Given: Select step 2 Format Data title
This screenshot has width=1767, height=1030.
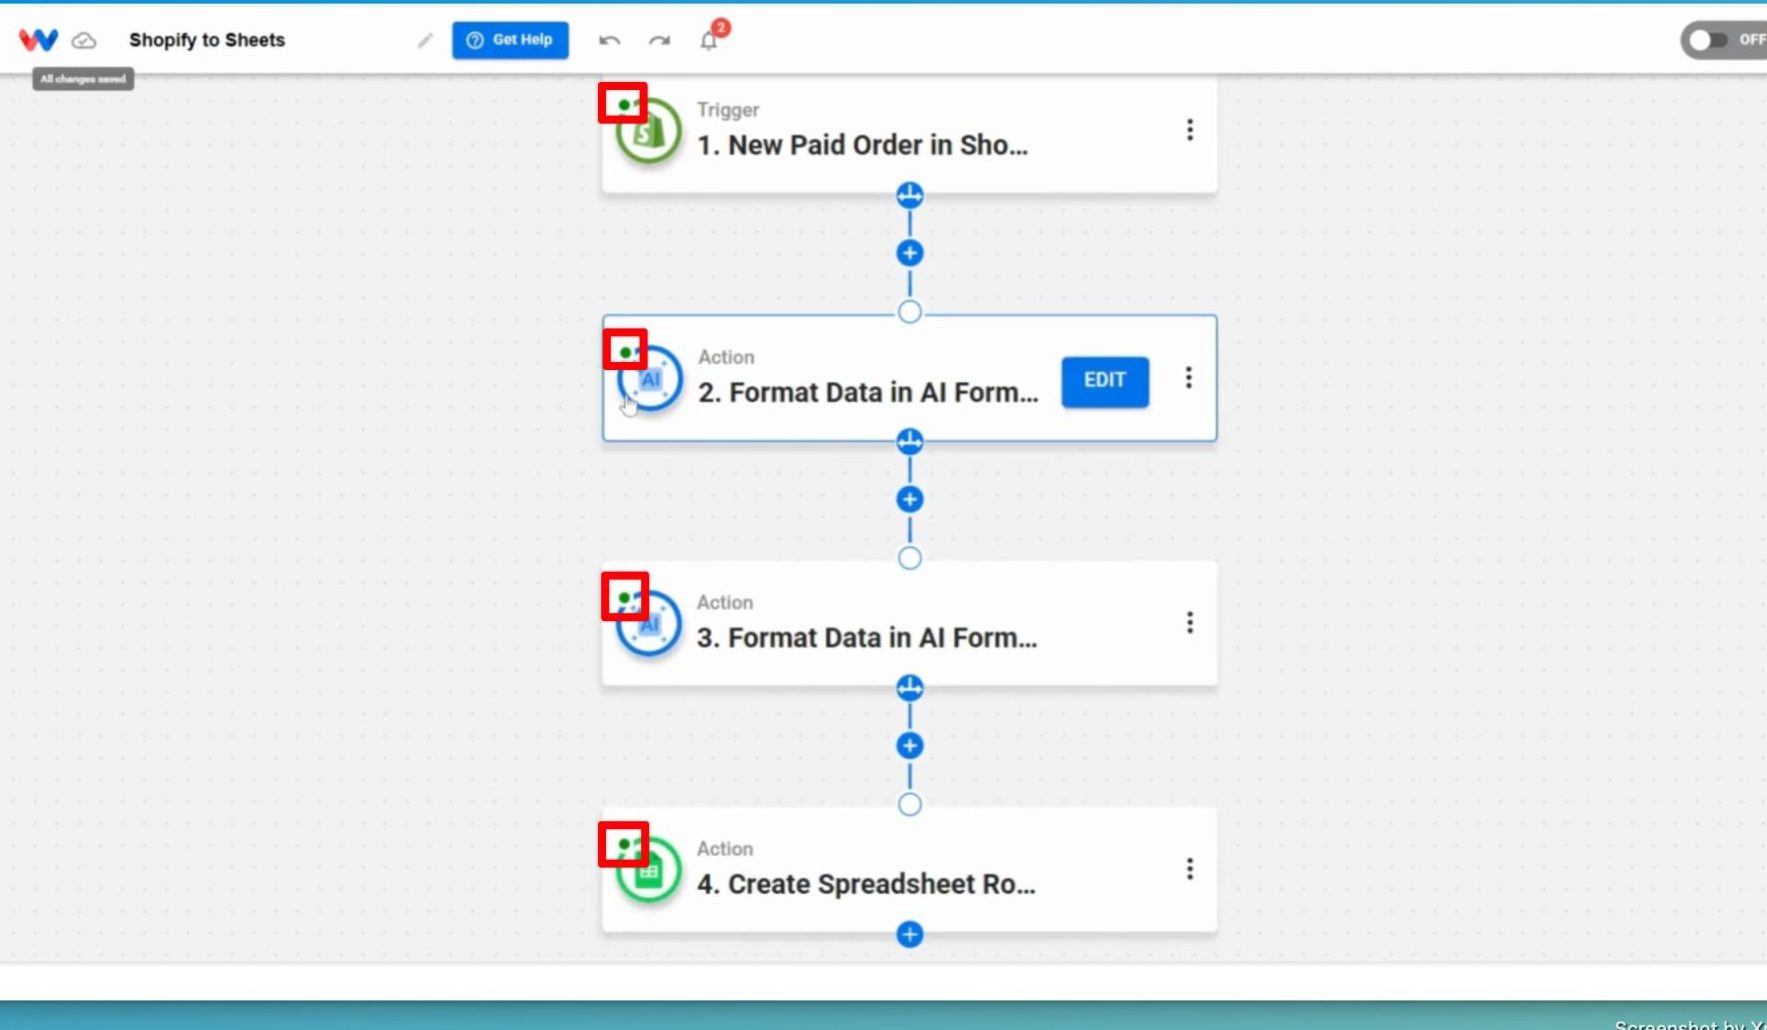Looking at the screenshot, I should (x=868, y=393).
